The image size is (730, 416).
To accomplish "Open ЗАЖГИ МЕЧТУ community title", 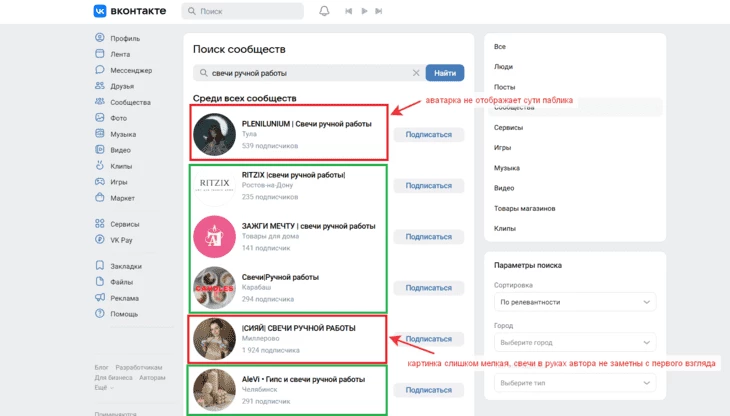I will pyautogui.click(x=308, y=226).
